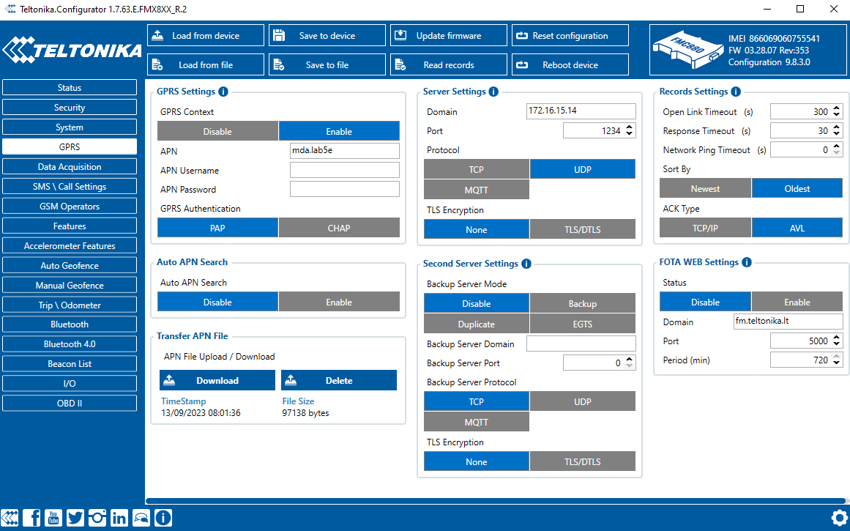Set GPRS Context to Disable

(x=217, y=131)
